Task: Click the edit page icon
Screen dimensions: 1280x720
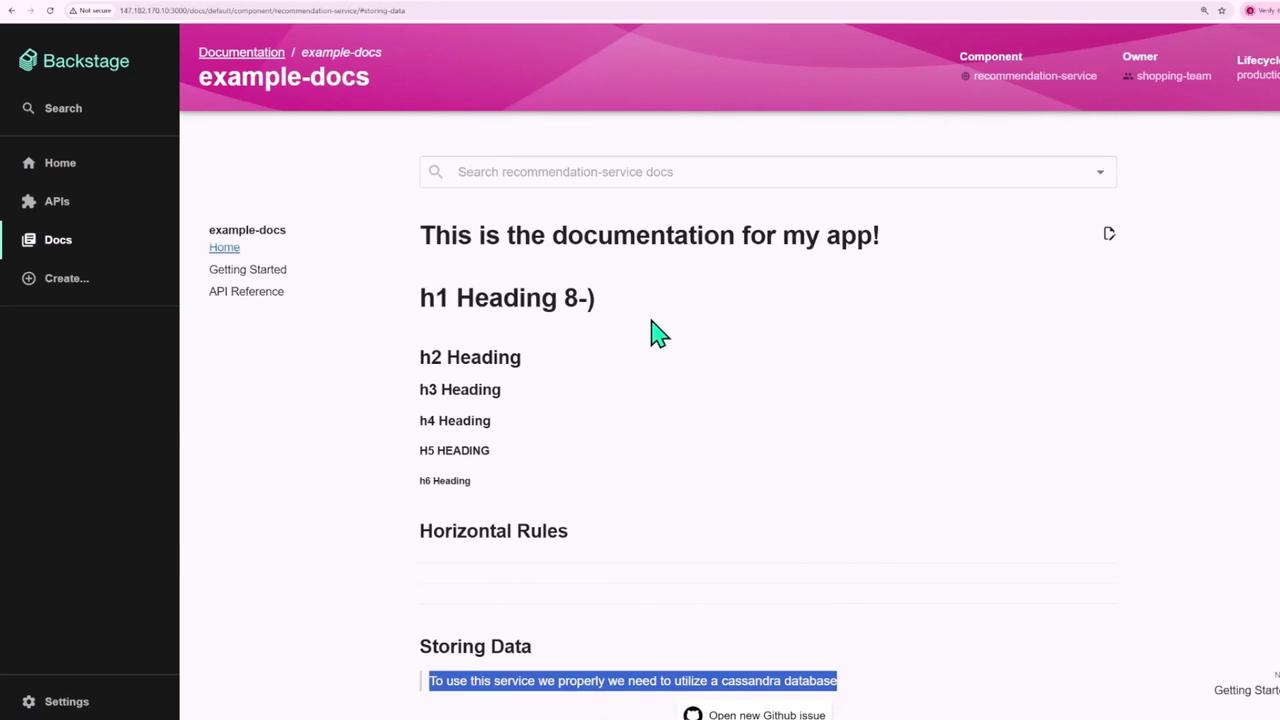Action: click(1109, 234)
